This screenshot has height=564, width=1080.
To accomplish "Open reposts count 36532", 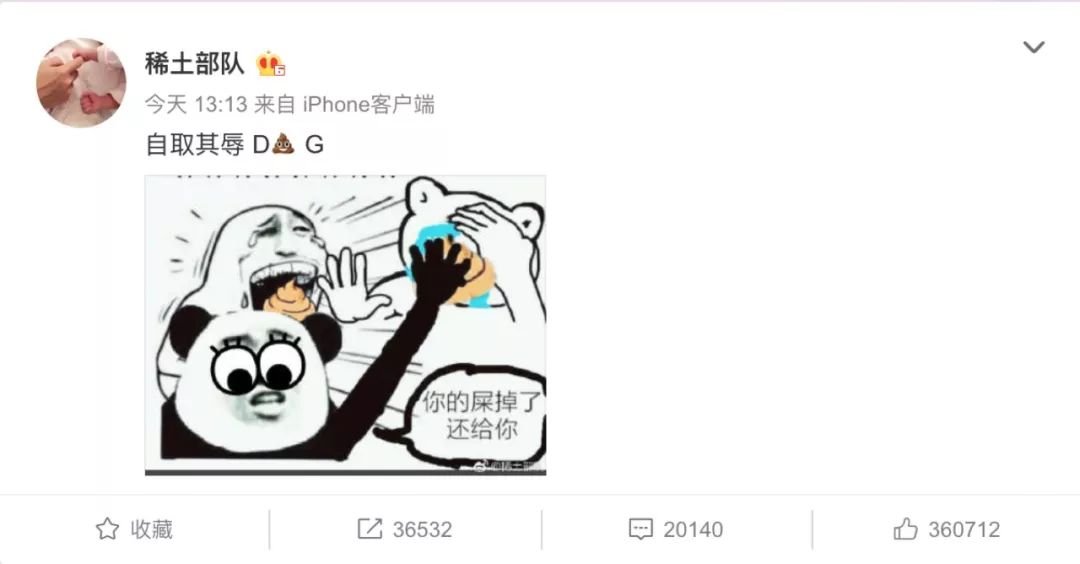I will point(422,530).
